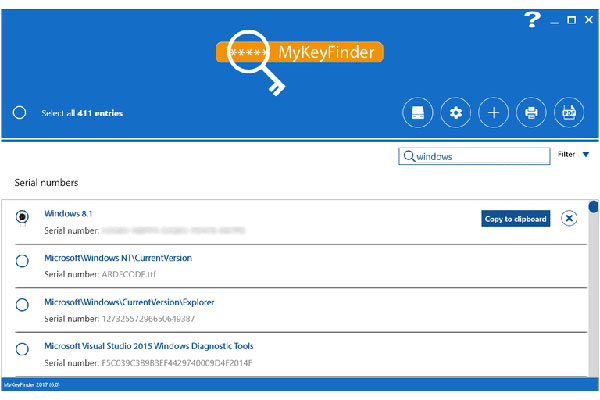600x400 pixels.
Task: Click 'Select all 411 entries' label
Action: 82,113
